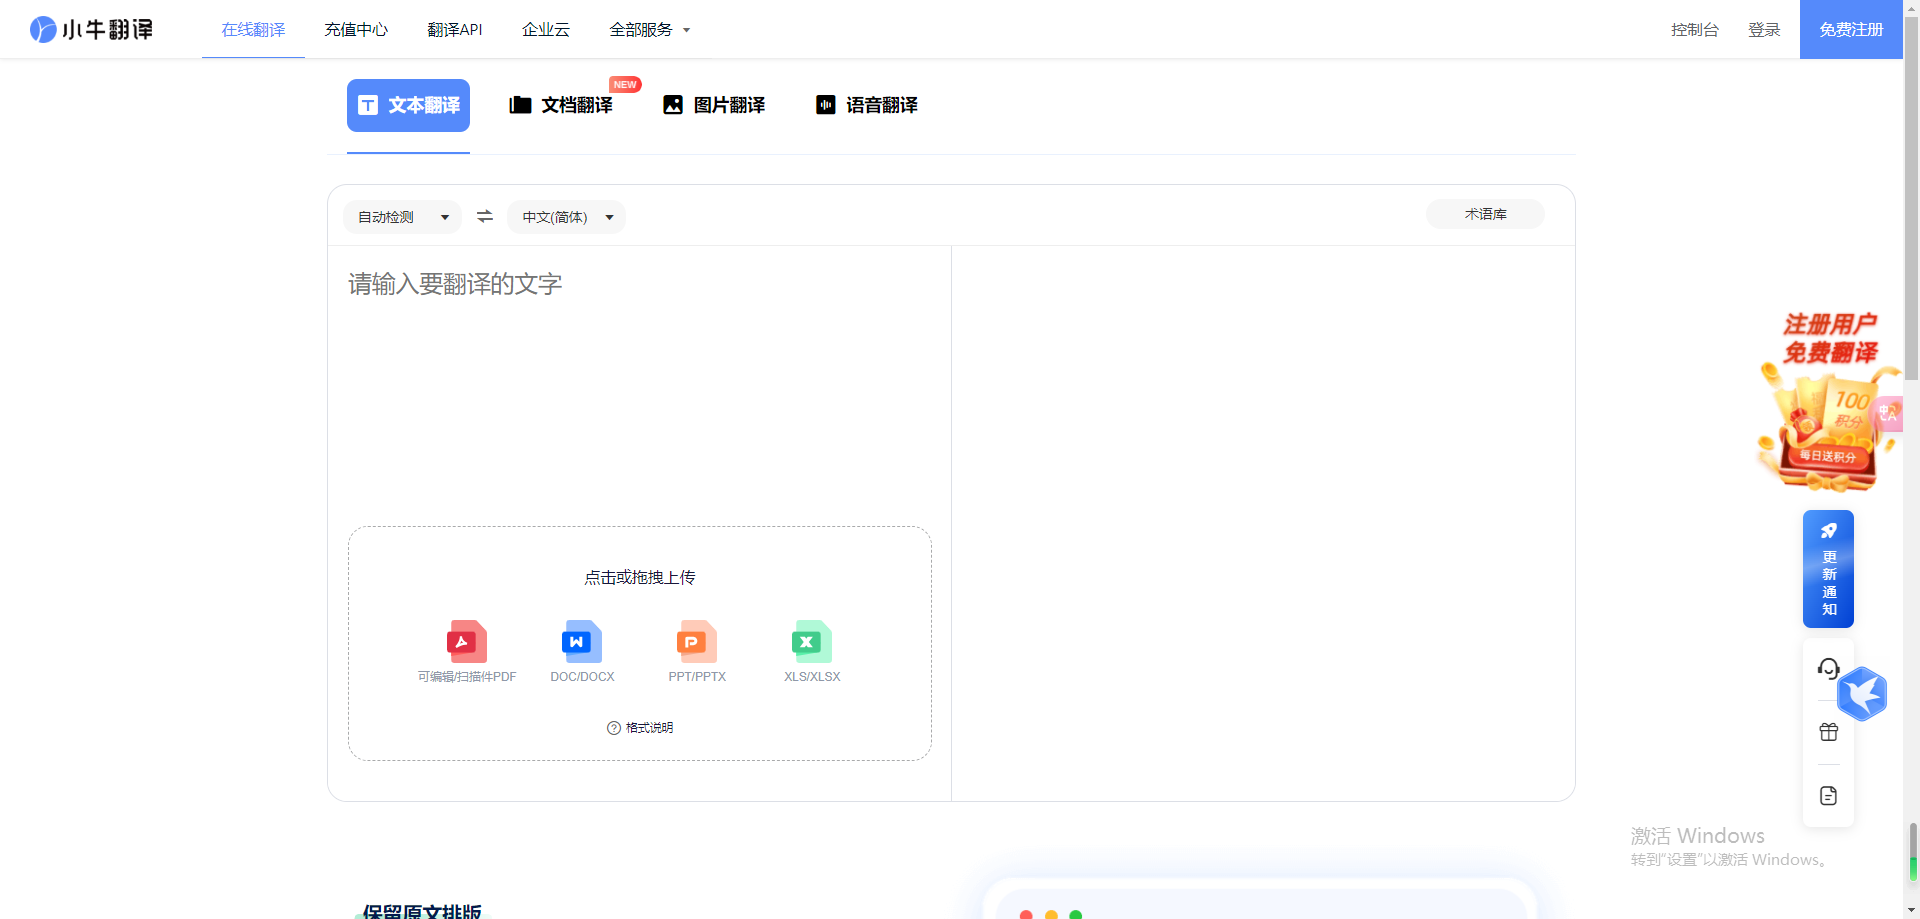The image size is (1920, 919).
Task: Switch to the 文档翻译 tab
Action: tap(561, 105)
